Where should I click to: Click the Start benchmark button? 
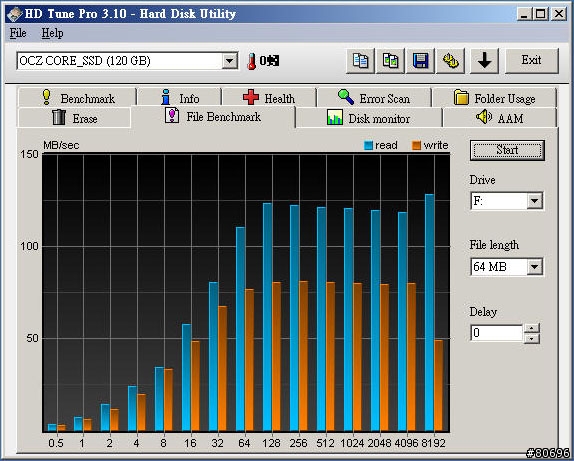coord(507,150)
